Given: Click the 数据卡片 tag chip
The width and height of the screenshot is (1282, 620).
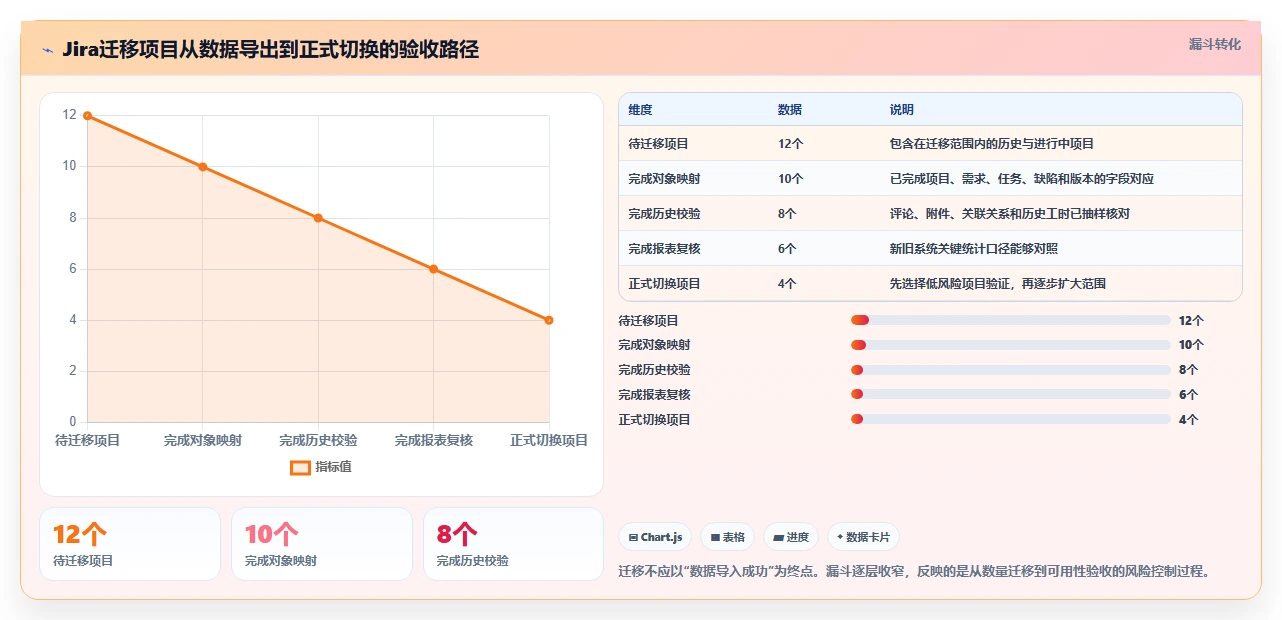Looking at the screenshot, I should 863,537.
